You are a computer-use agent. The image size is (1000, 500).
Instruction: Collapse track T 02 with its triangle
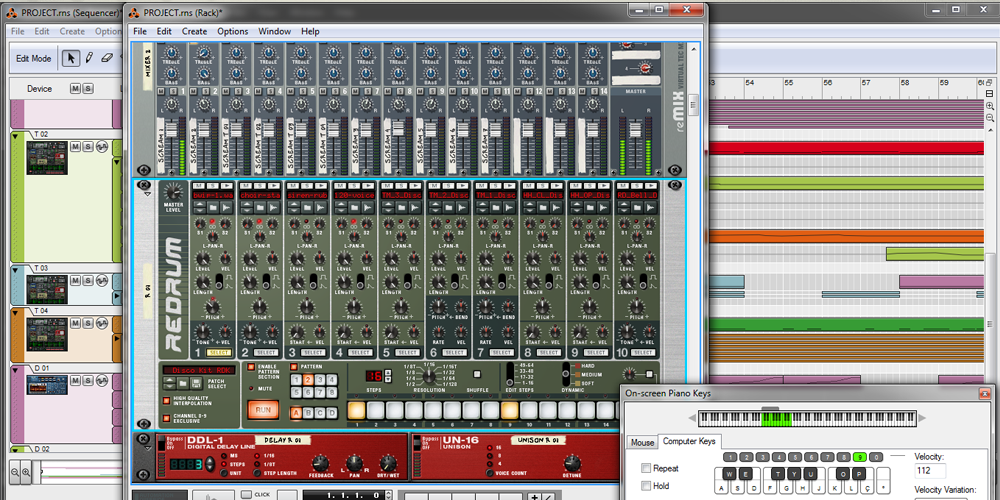click(16, 135)
